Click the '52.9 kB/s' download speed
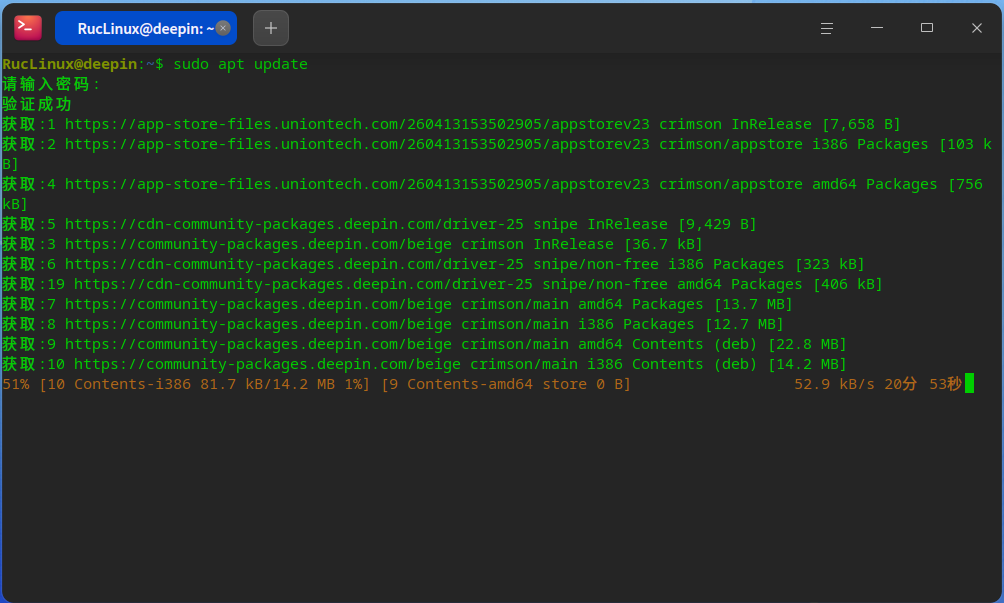This screenshot has height=603, width=1004. (x=834, y=385)
